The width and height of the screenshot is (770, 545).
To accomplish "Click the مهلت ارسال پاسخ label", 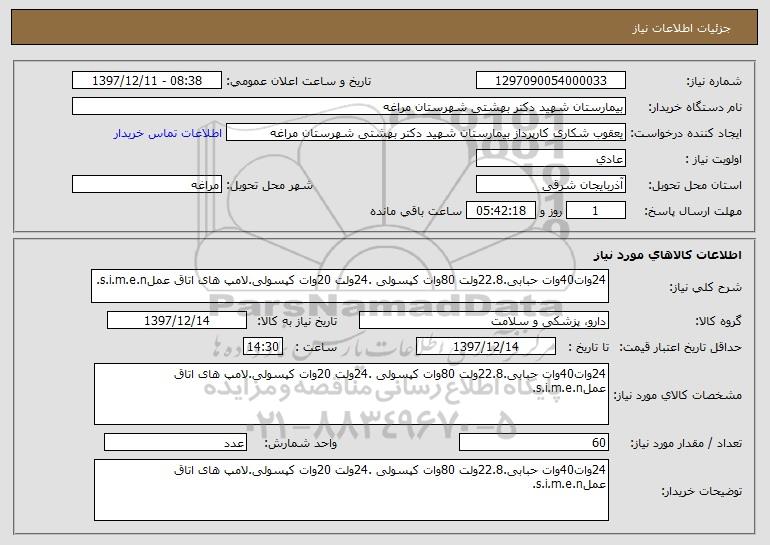I will 693,212.
